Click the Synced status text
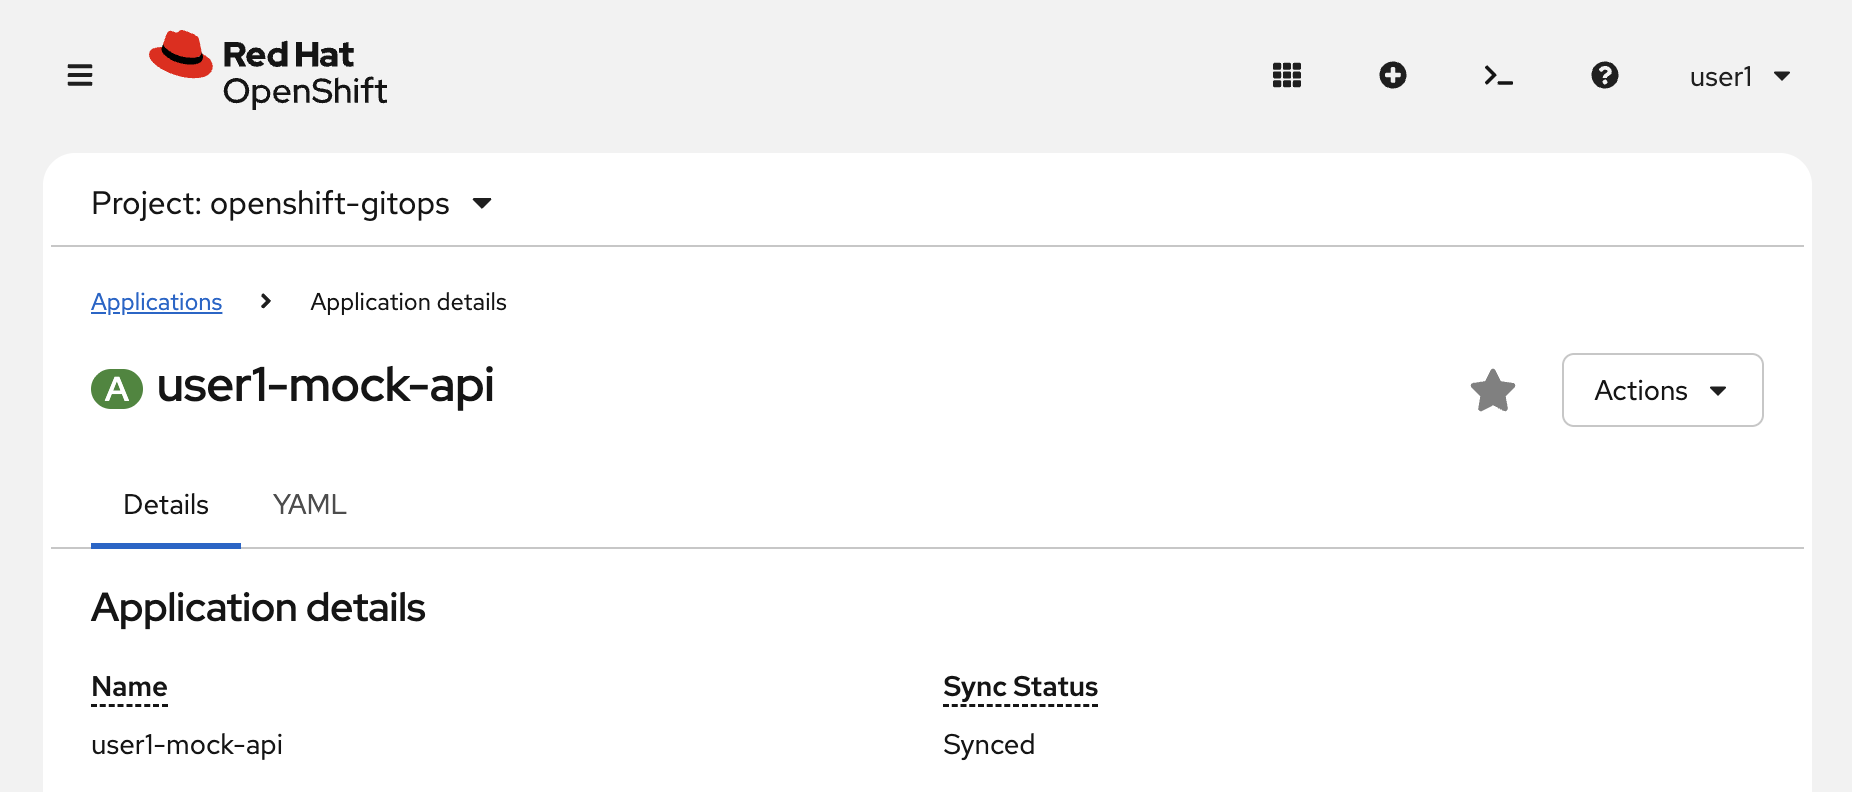Screen dimensions: 1852x792 pos(988,744)
